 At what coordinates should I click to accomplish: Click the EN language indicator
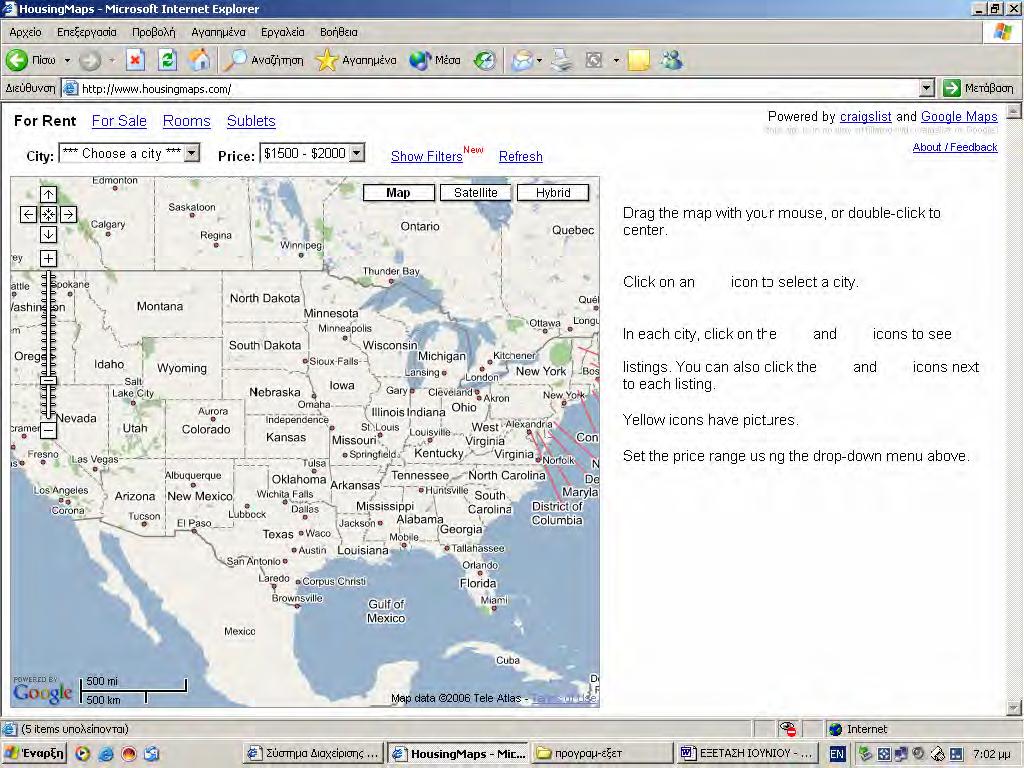837,754
